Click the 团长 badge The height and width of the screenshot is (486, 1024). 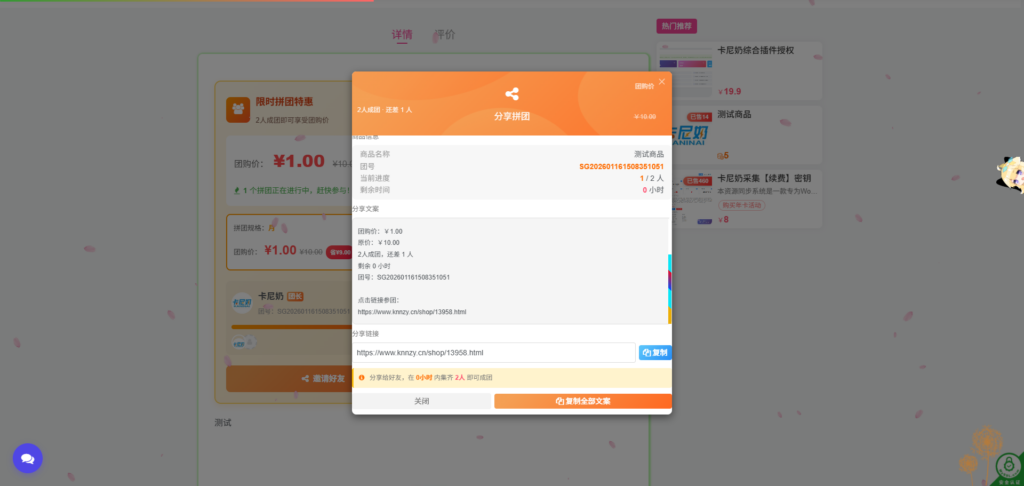point(295,297)
